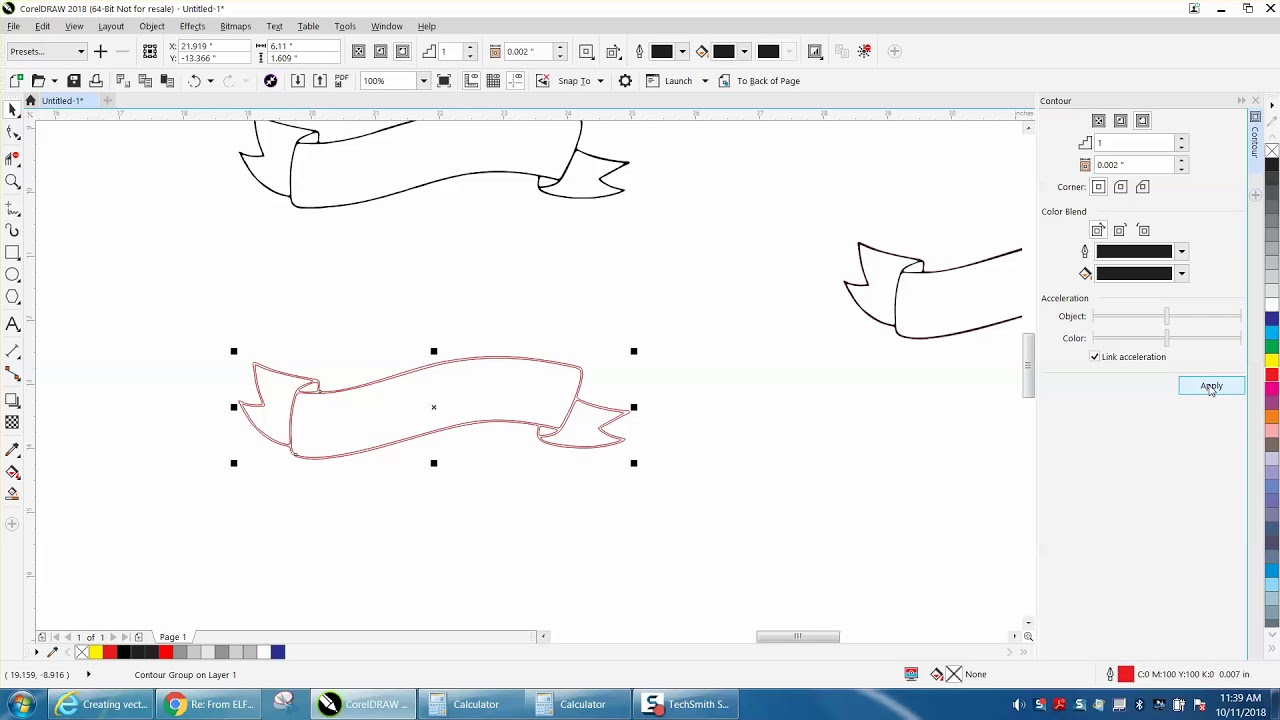Click the Save icon in toolbar
Viewport: 1280px width, 720px height.
pos(73,81)
